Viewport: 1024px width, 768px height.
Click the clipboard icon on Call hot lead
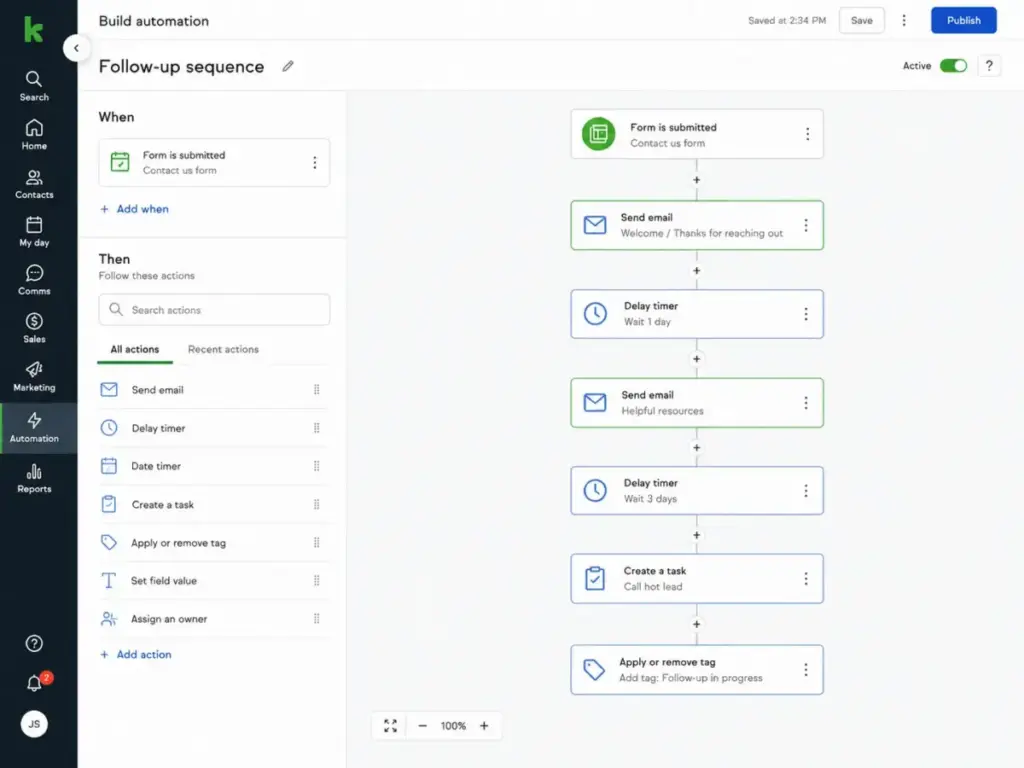[x=595, y=579]
